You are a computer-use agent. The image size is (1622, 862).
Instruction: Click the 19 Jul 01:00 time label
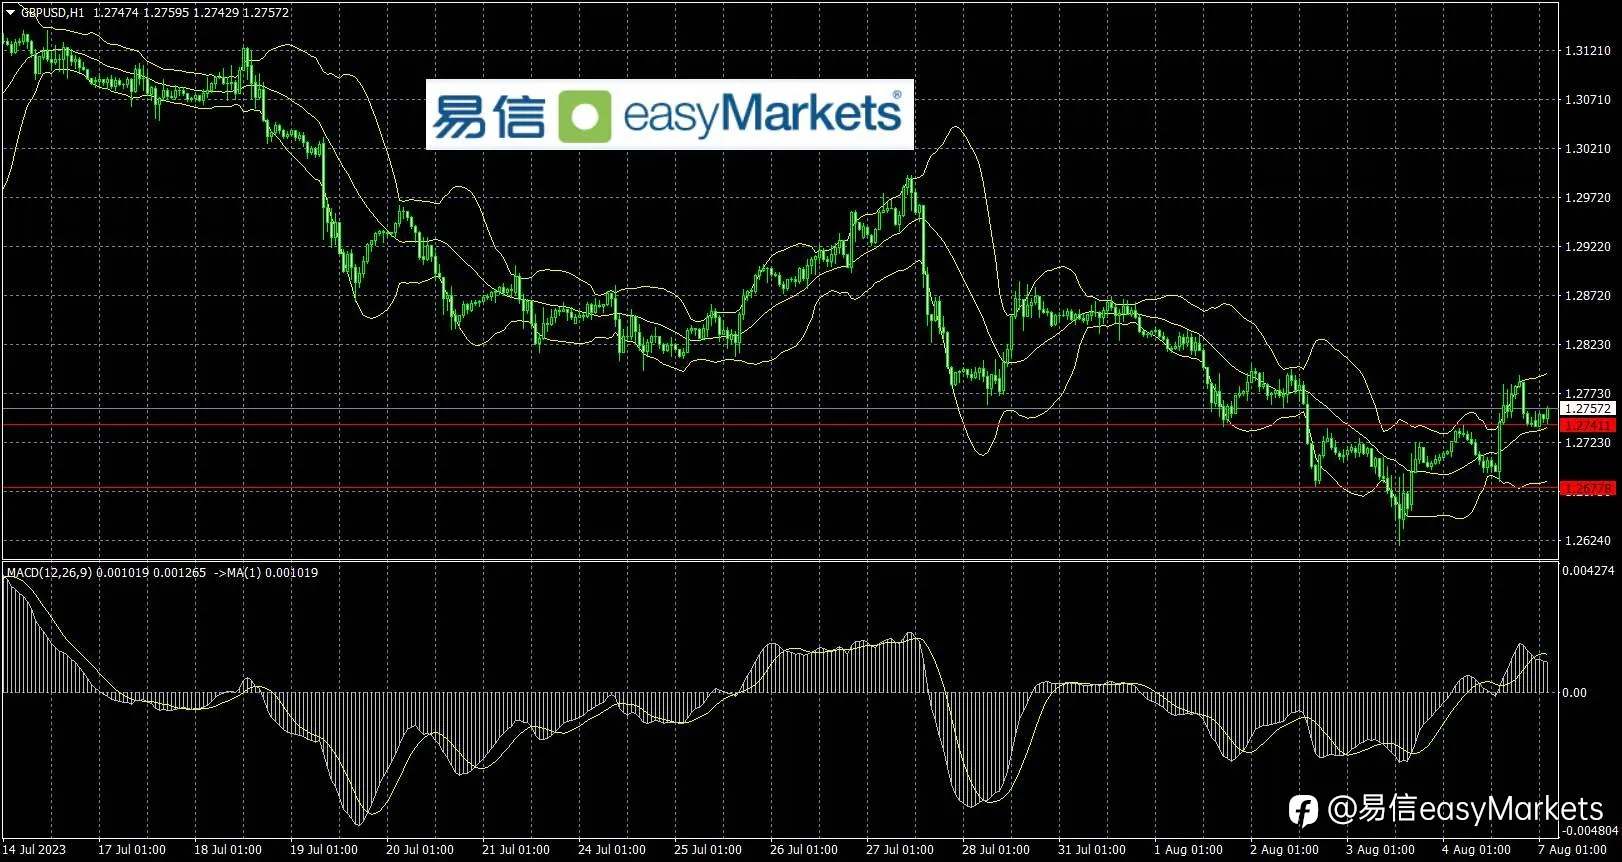click(x=324, y=850)
